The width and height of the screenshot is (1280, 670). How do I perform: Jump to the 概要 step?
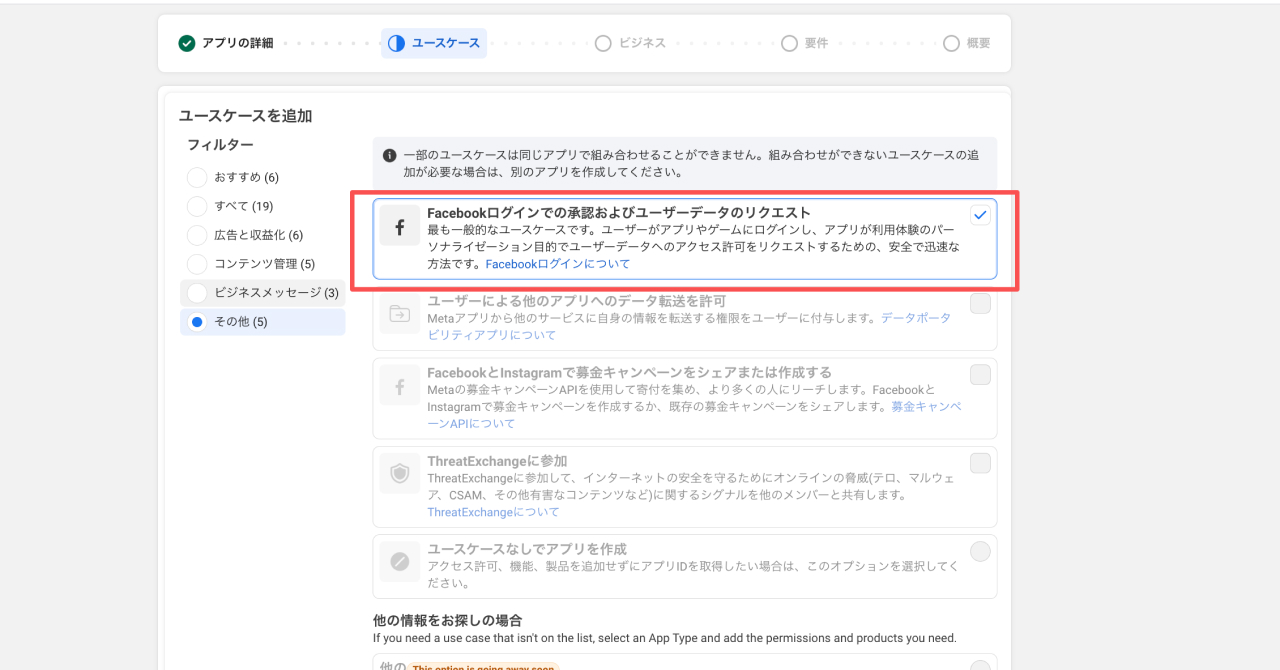[x=967, y=43]
